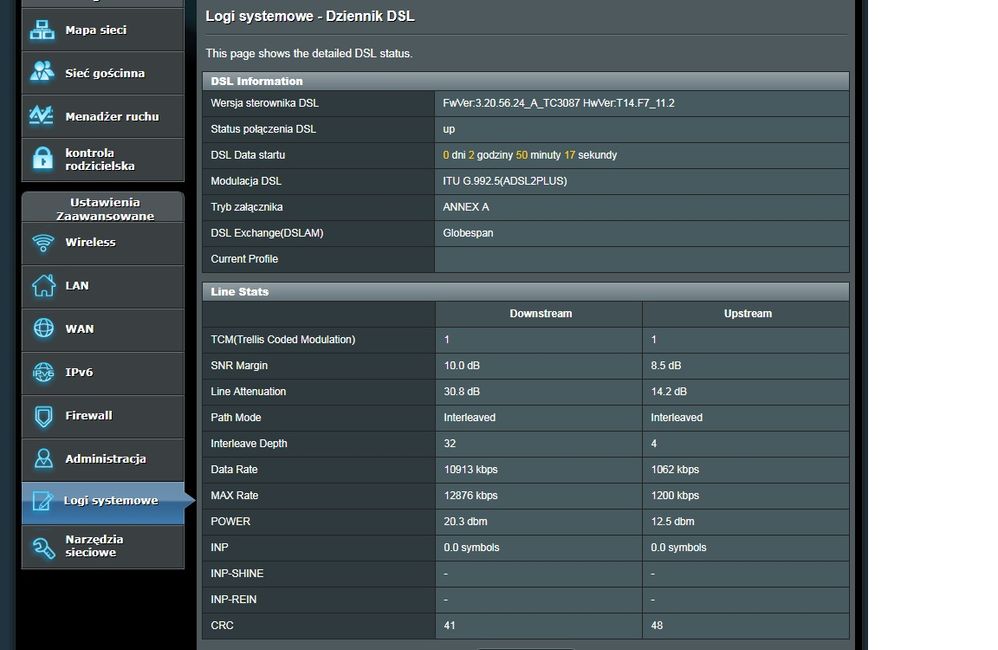Click the Wireless wifi signal icon
The height and width of the screenshot is (650, 998).
(43, 242)
